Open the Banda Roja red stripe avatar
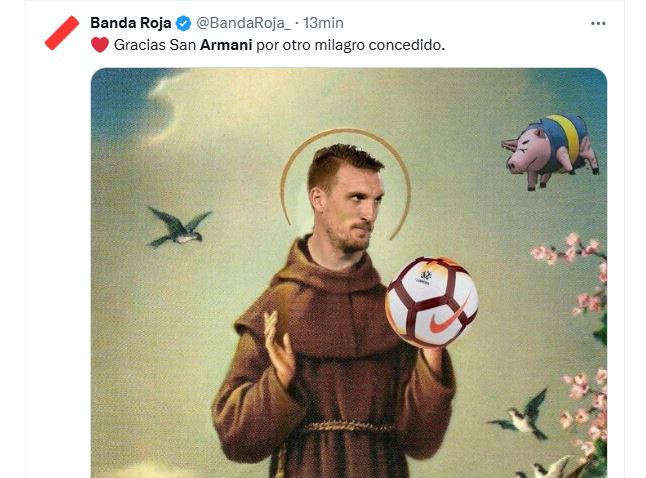646x478 pixels. pos(62,33)
